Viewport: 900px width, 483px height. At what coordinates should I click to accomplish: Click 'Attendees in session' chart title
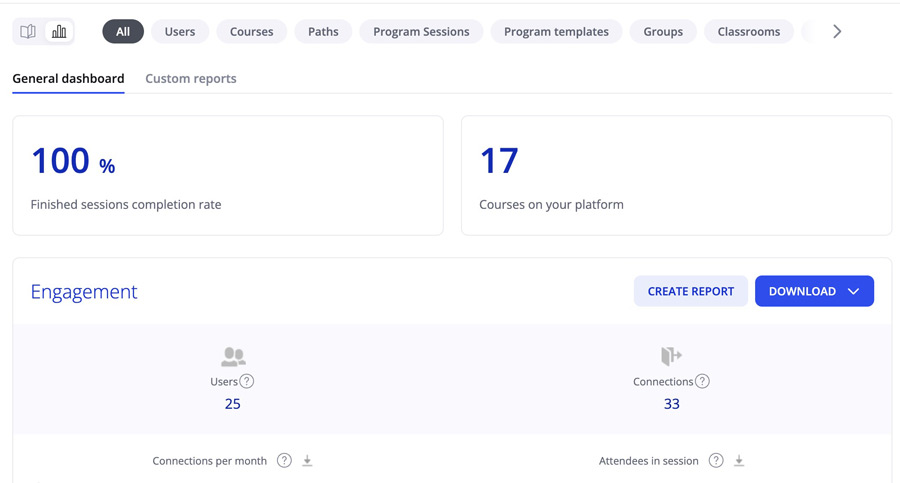click(649, 461)
